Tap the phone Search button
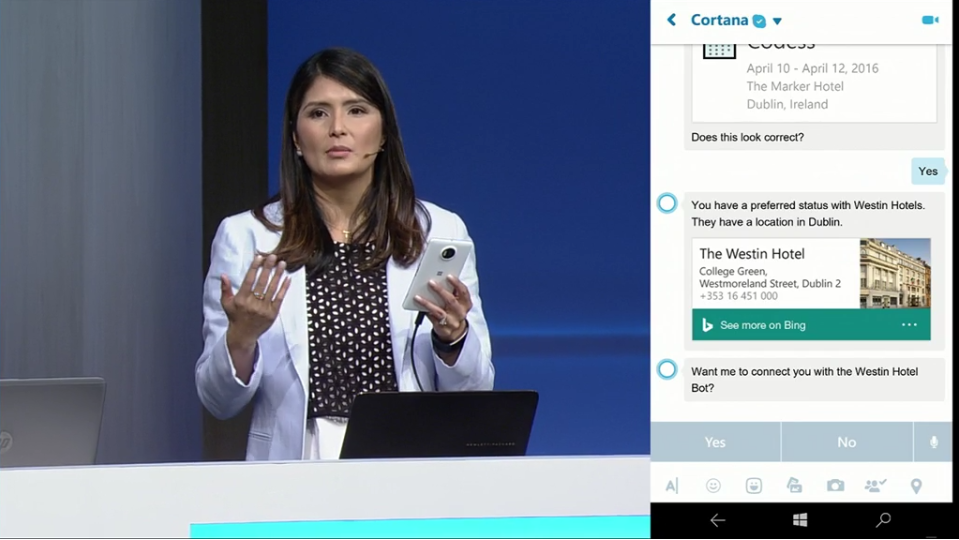The image size is (959, 540). [x=883, y=520]
